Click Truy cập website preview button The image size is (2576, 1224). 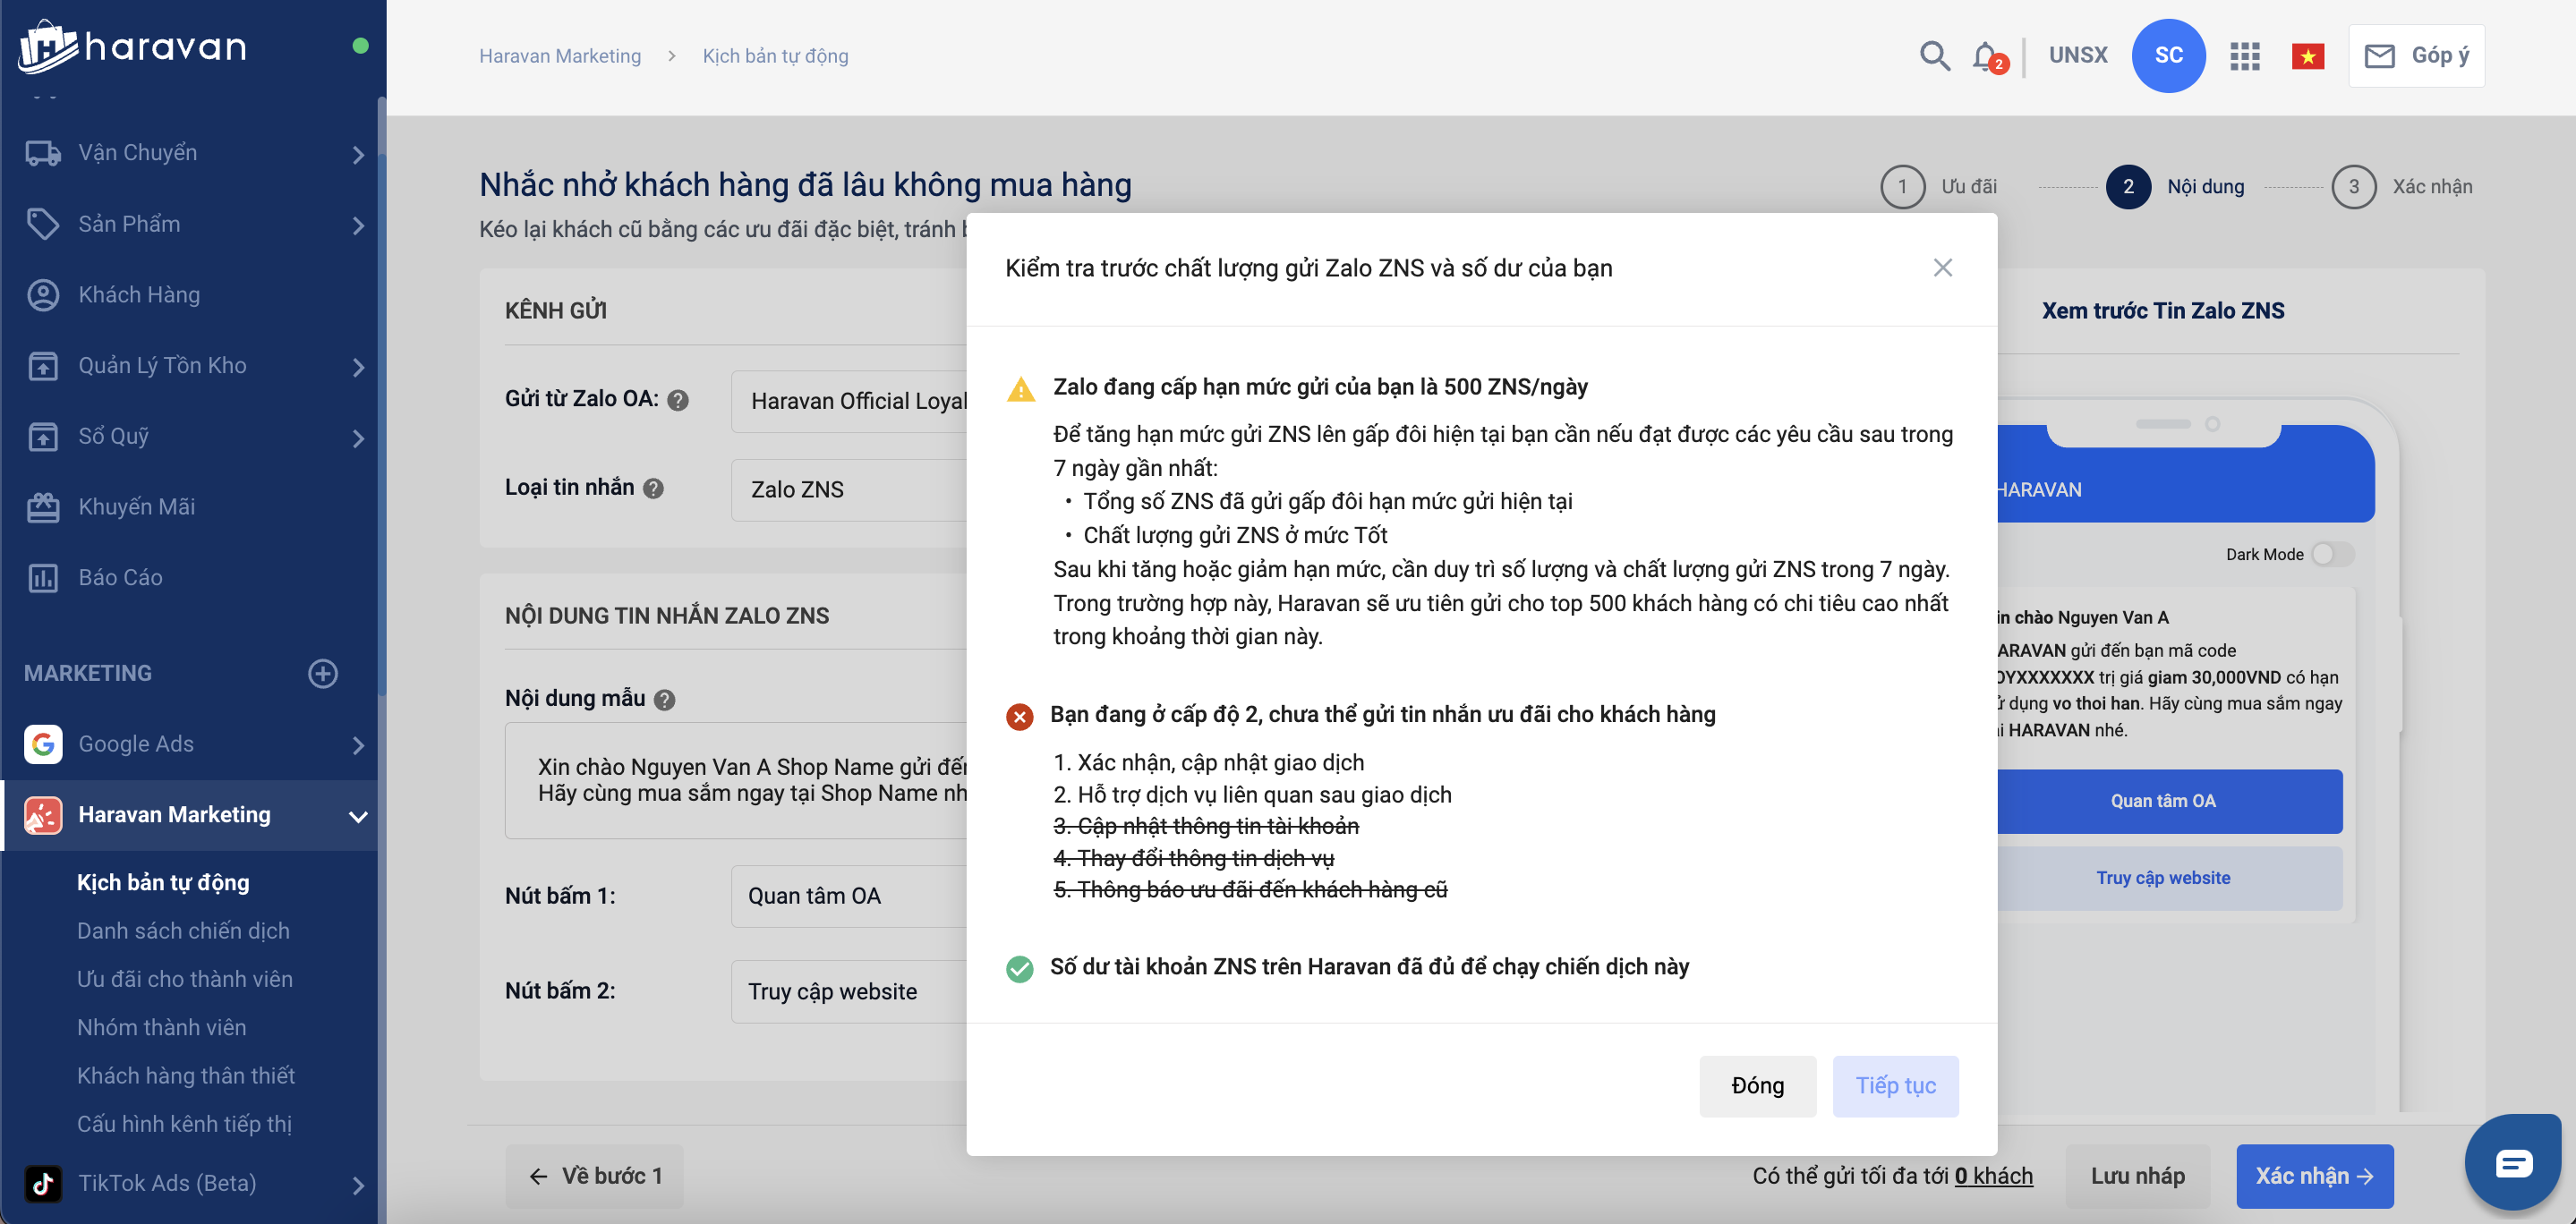(x=2168, y=878)
